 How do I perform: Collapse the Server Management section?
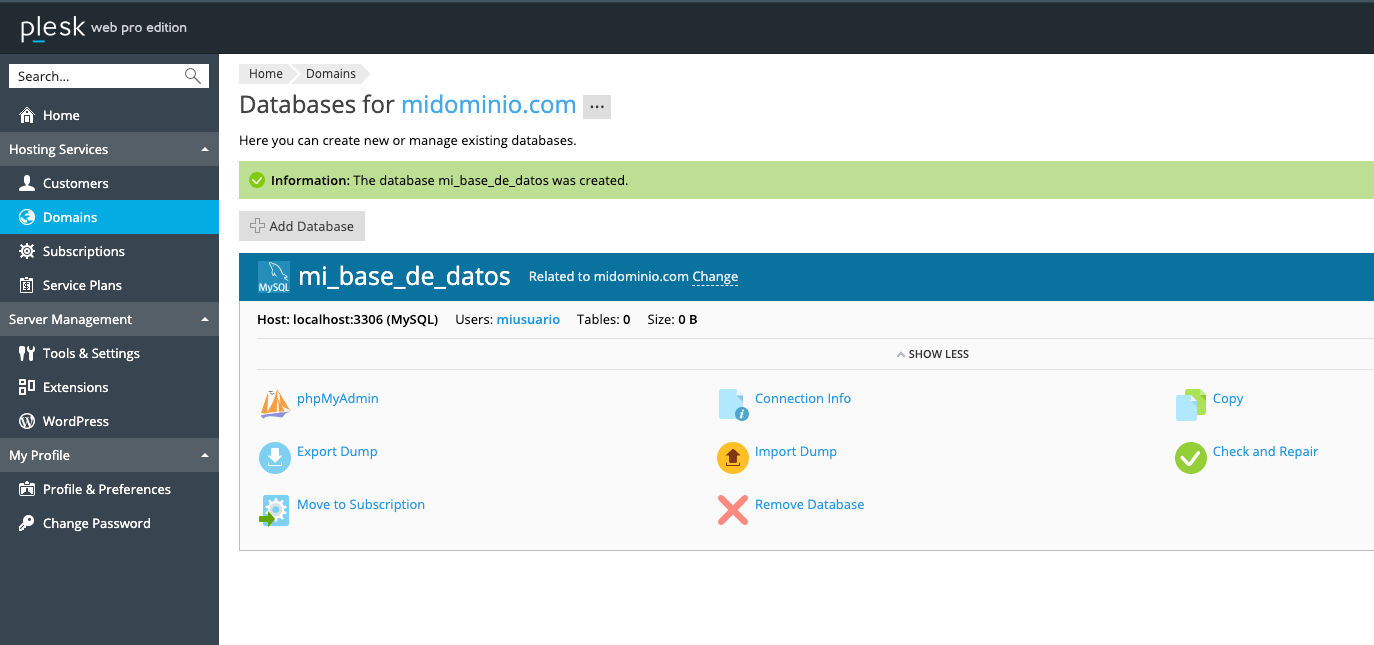[x=205, y=320]
